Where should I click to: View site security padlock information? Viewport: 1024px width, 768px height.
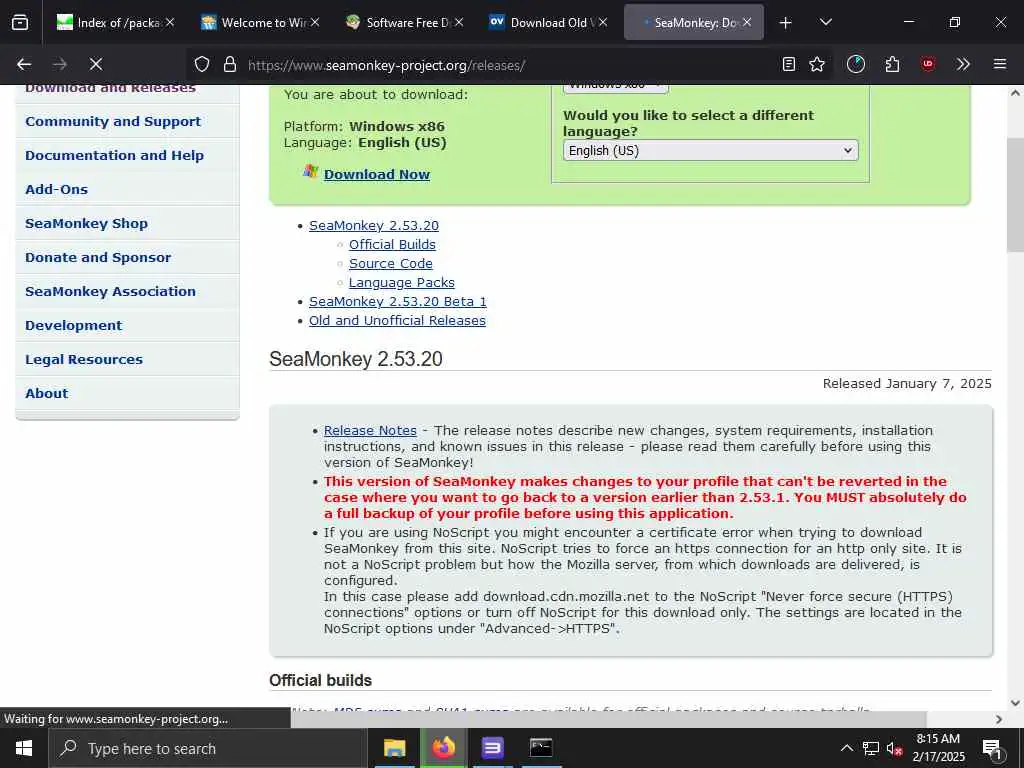pyautogui.click(x=229, y=64)
